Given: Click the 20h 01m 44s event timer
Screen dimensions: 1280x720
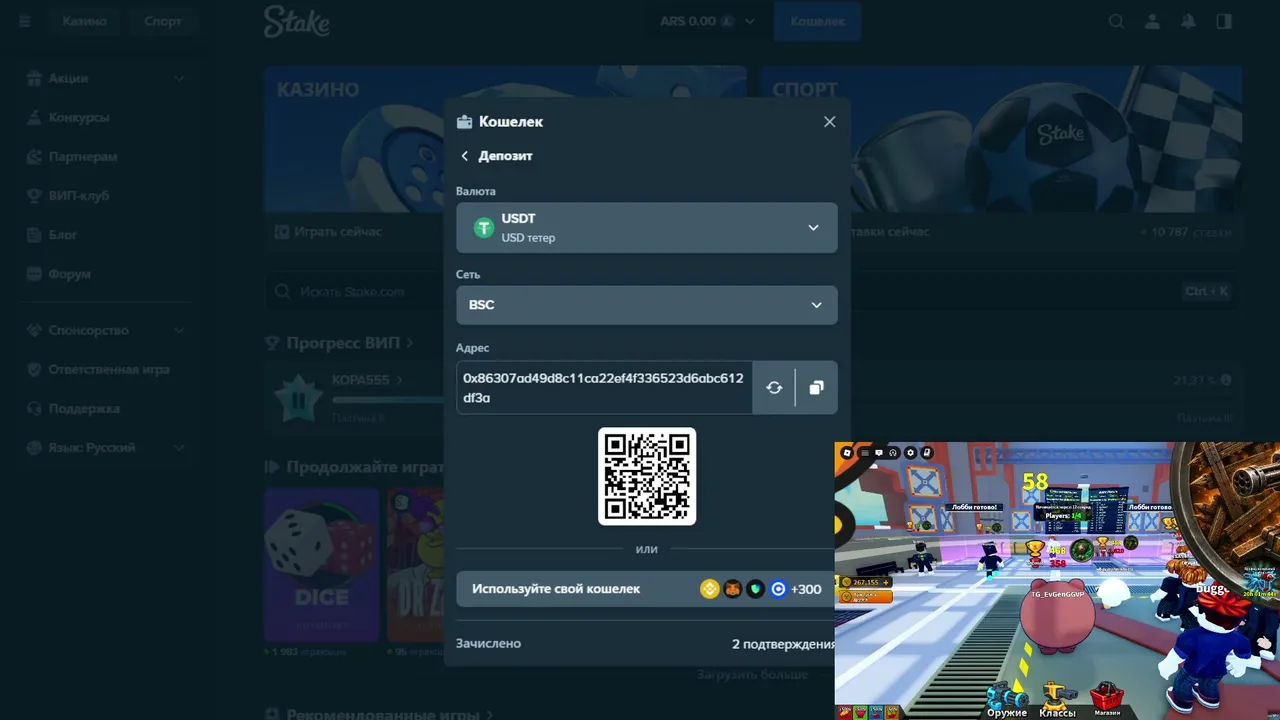Looking at the screenshot, I should pos(1262,593).
